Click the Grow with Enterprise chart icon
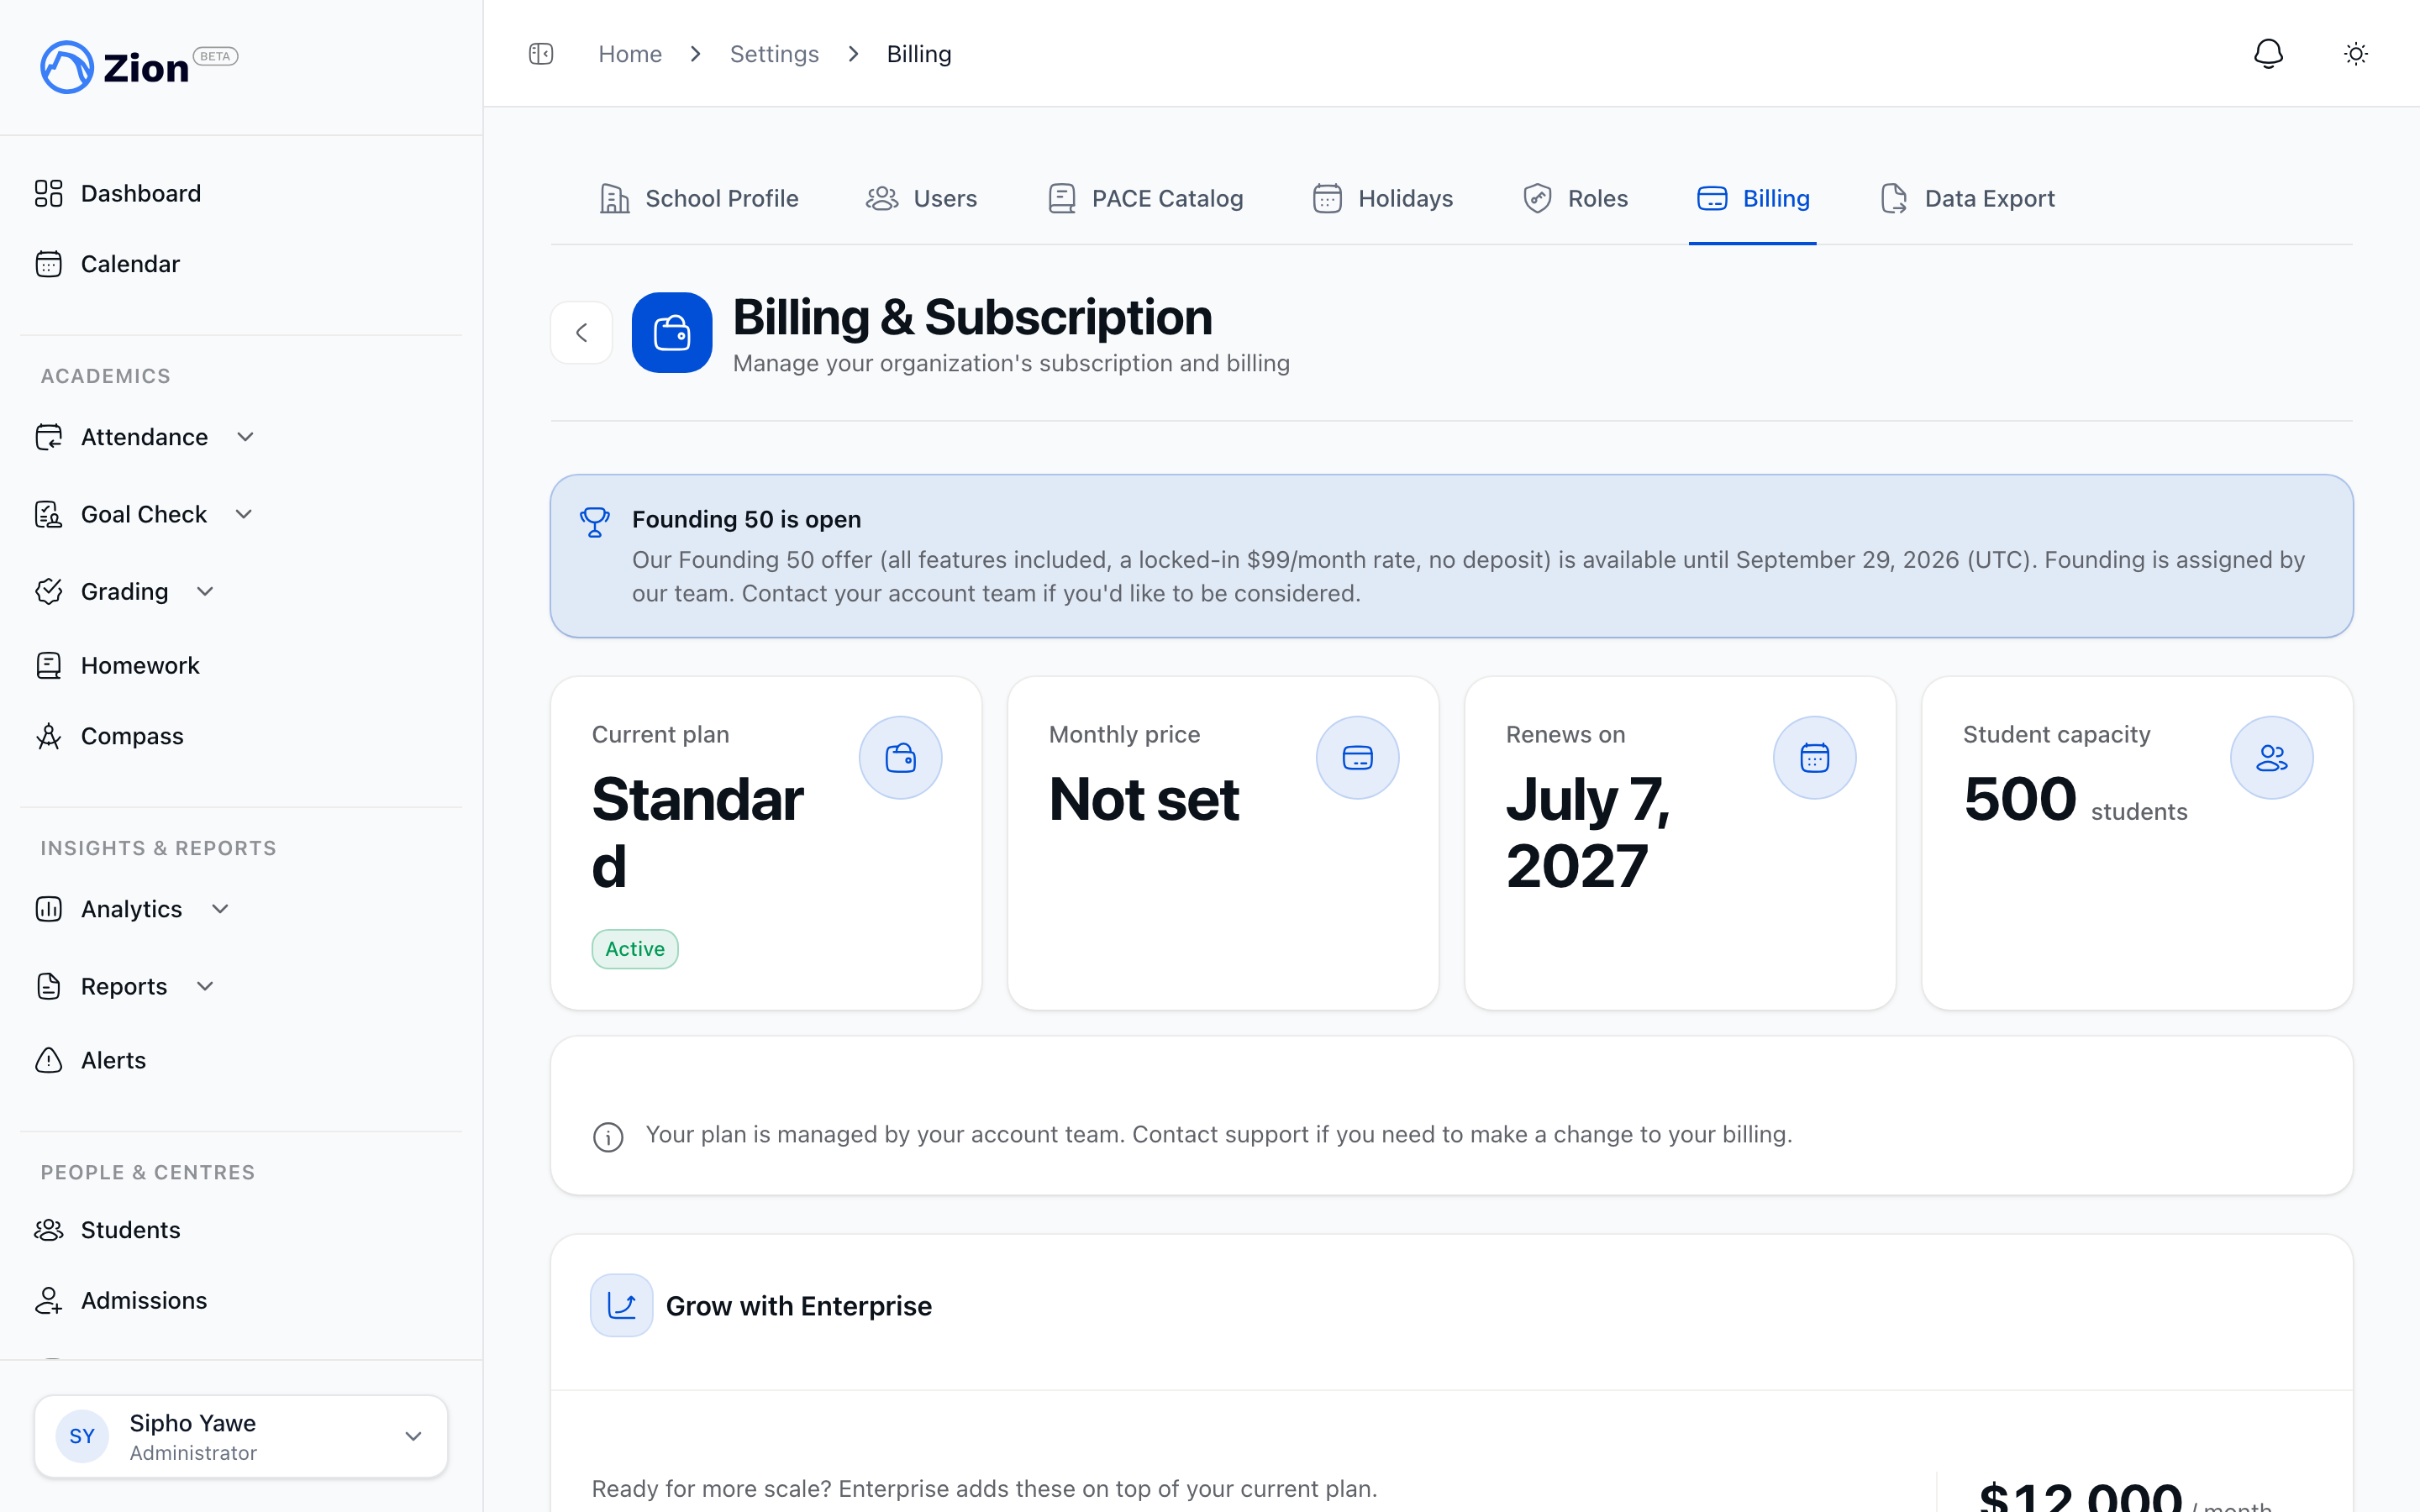The width and height of the screenshot is (2420, 1512). 622,1305
